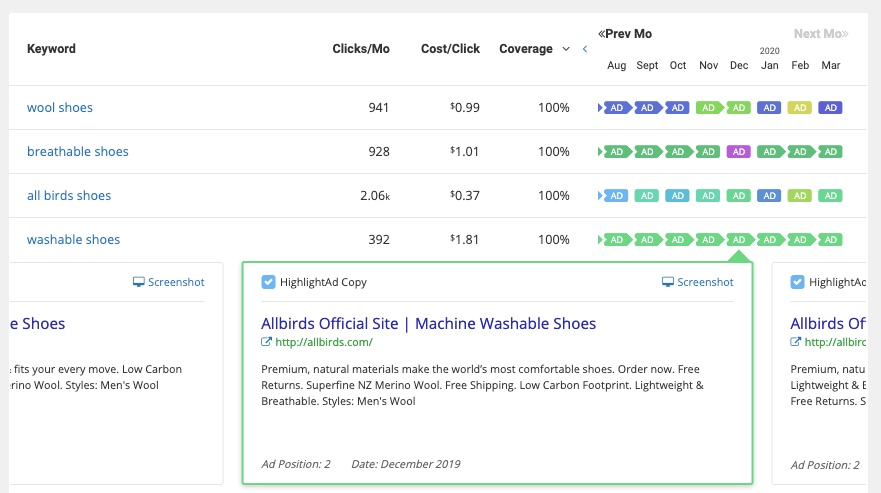Open the all birds shoes keyword link

pyautogui.click(x=69, y=195)
